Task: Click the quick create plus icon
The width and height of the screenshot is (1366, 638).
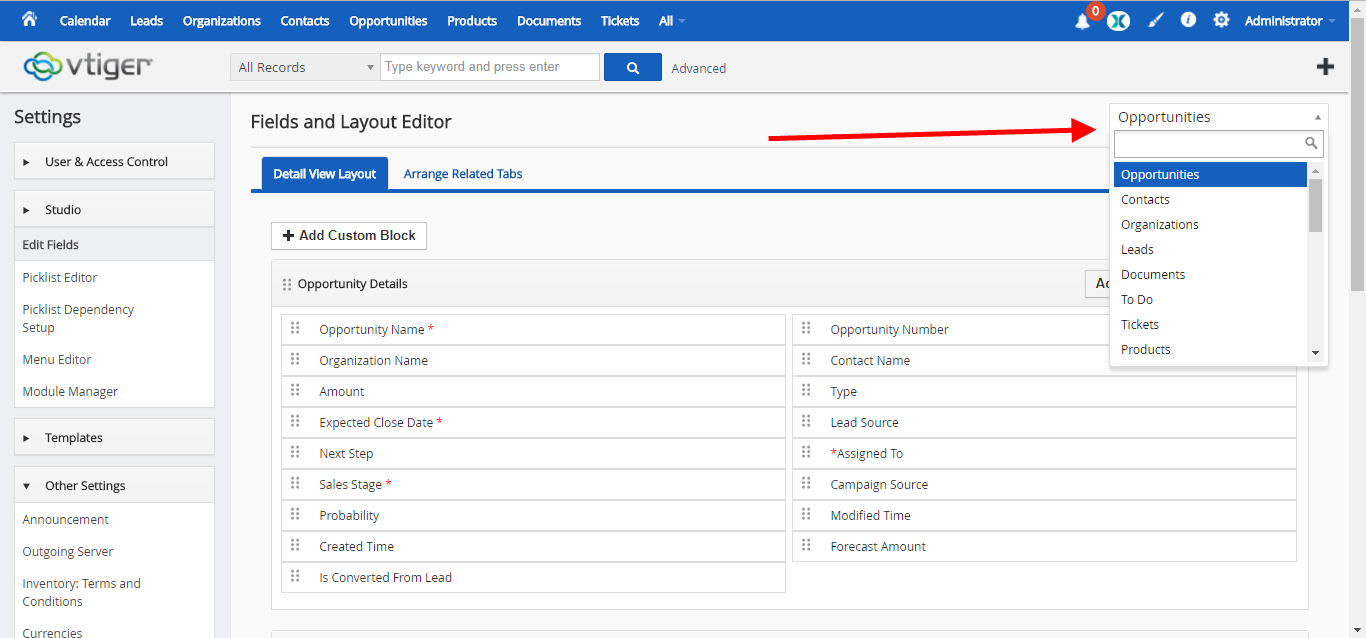Action: pyautogui.click(x=1325, y=66)
